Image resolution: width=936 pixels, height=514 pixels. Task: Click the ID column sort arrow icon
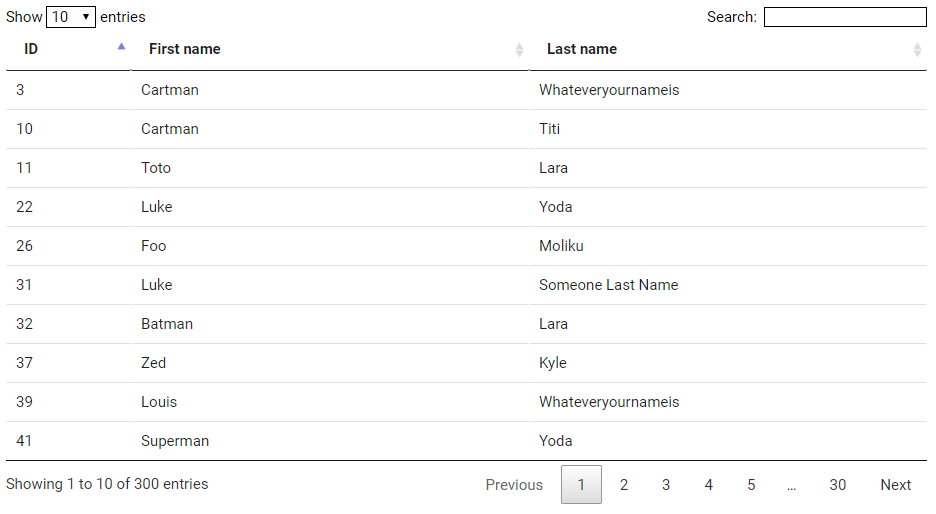pyautogui.click(x=121, y=47)
